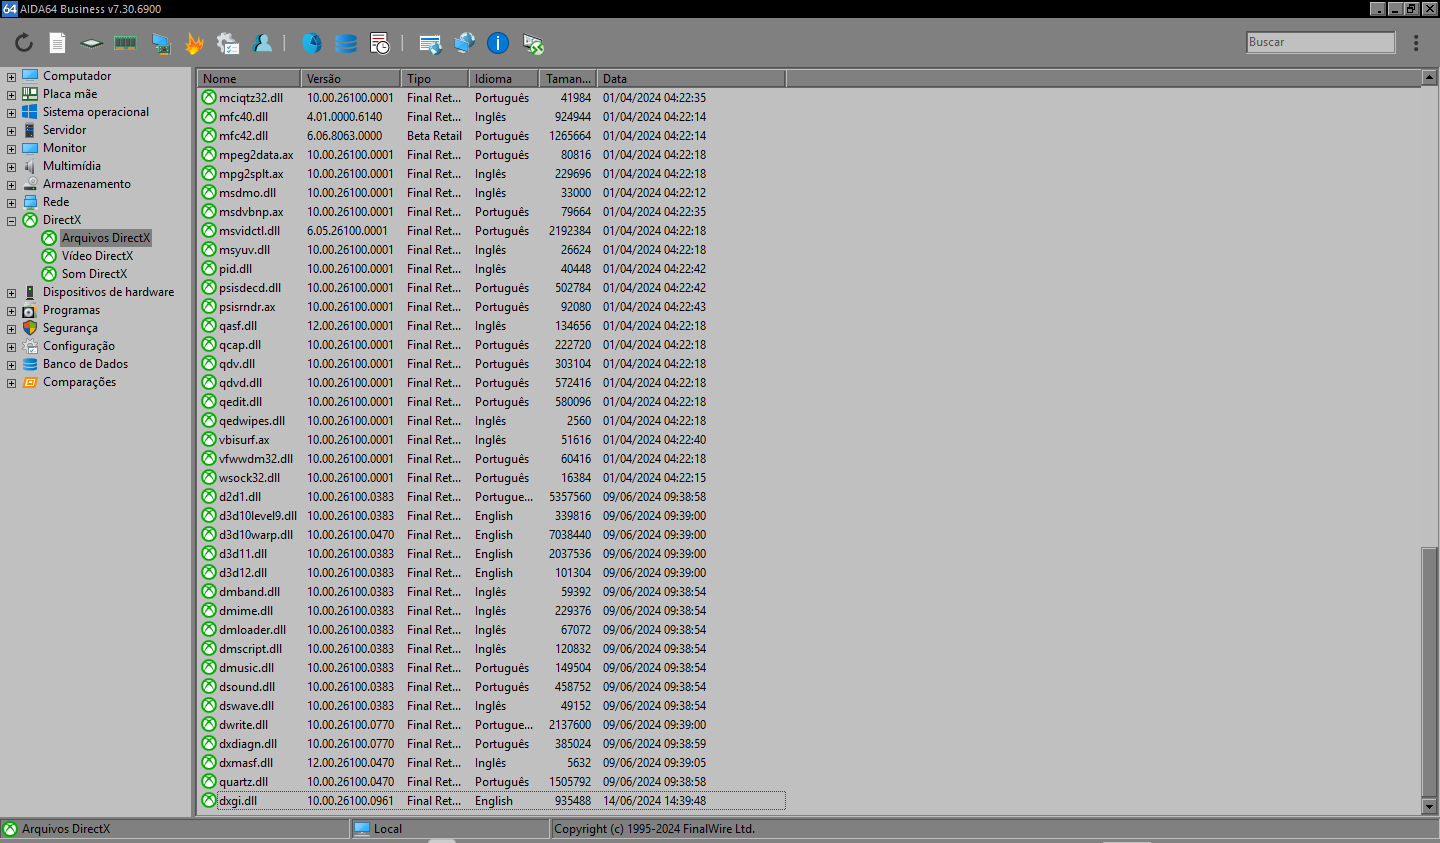
Task: Click the monitors with globe toolbar icon
Action: coord(464,43)
